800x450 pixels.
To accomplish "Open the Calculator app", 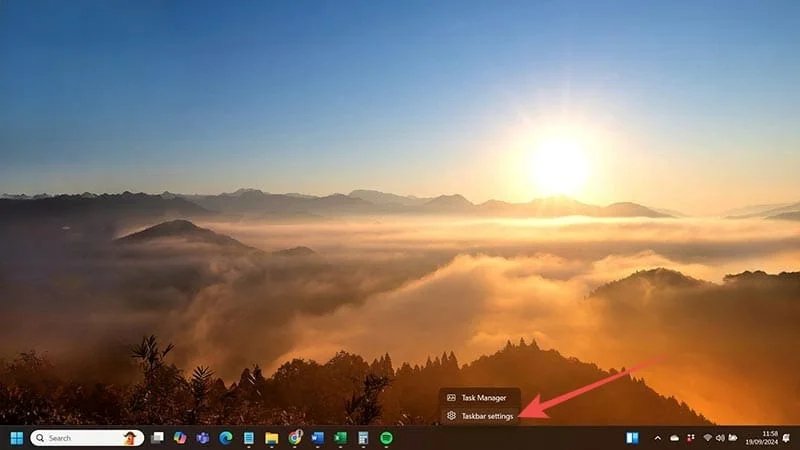I will point(363,438).
